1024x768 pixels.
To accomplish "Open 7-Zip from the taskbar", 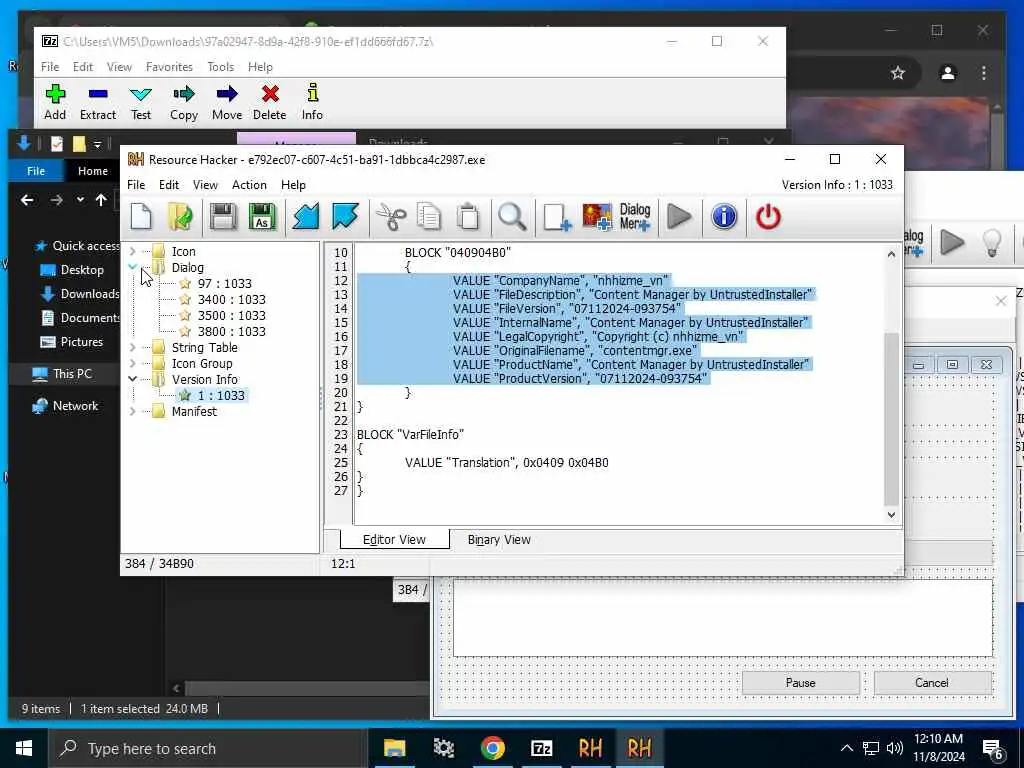I will (x=541, y=748).
